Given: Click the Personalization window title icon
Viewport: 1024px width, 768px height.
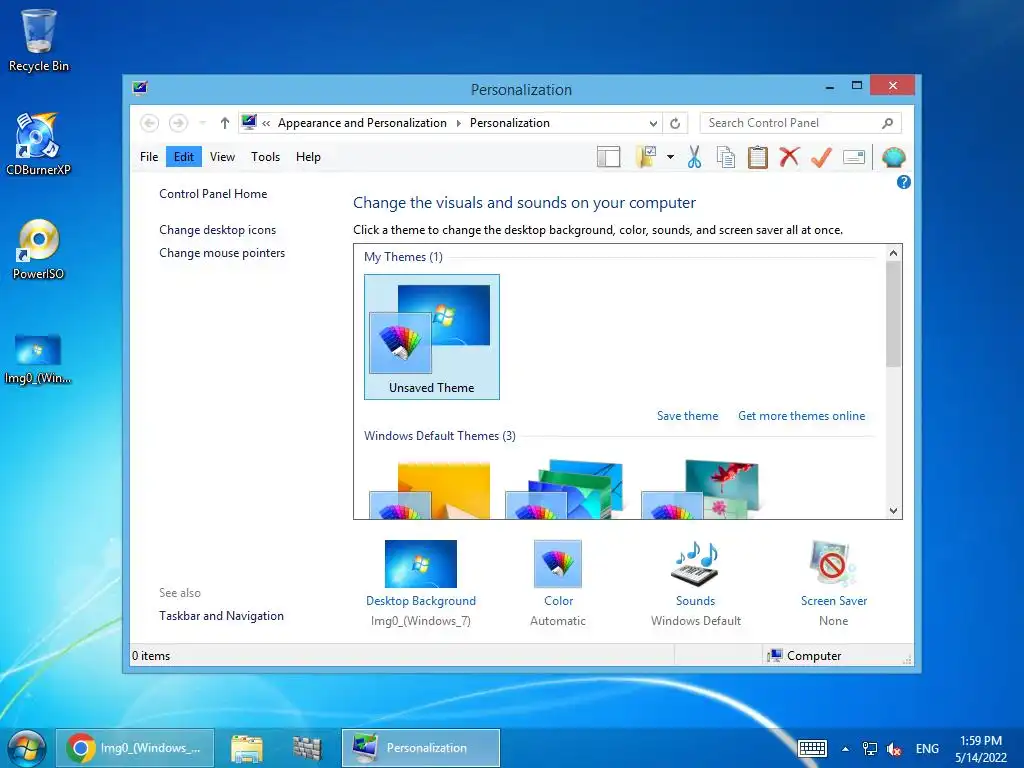Looking at the screenshot, I should coord(140,88).
